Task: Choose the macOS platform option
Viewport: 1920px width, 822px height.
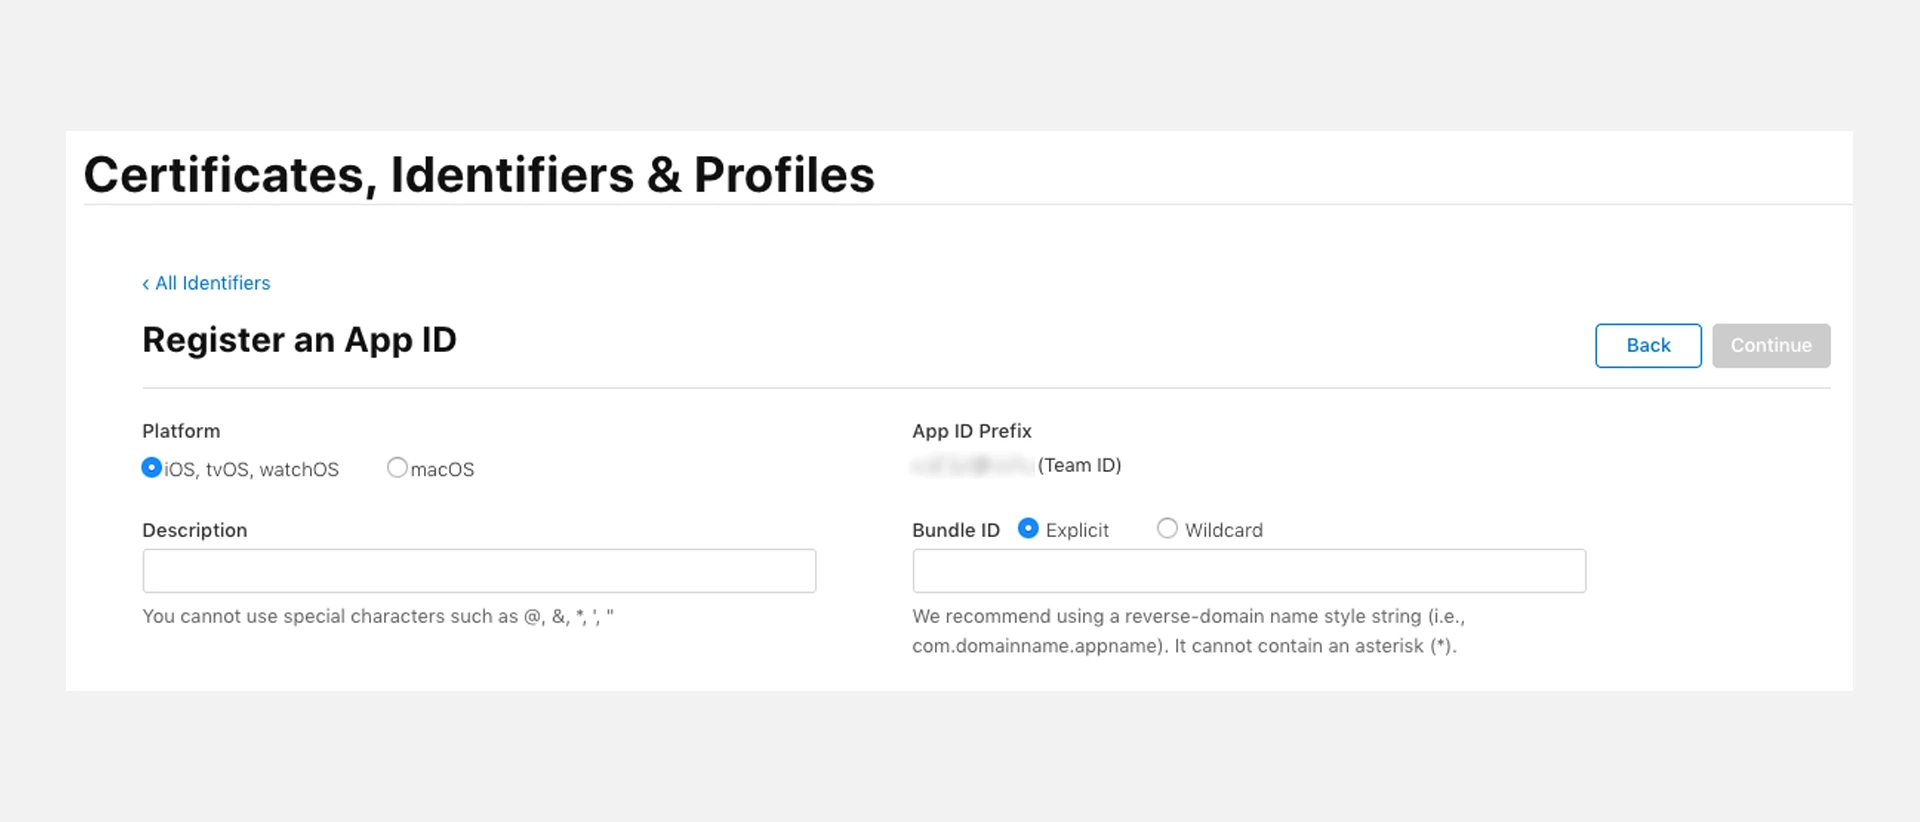Action: point(397,467)
